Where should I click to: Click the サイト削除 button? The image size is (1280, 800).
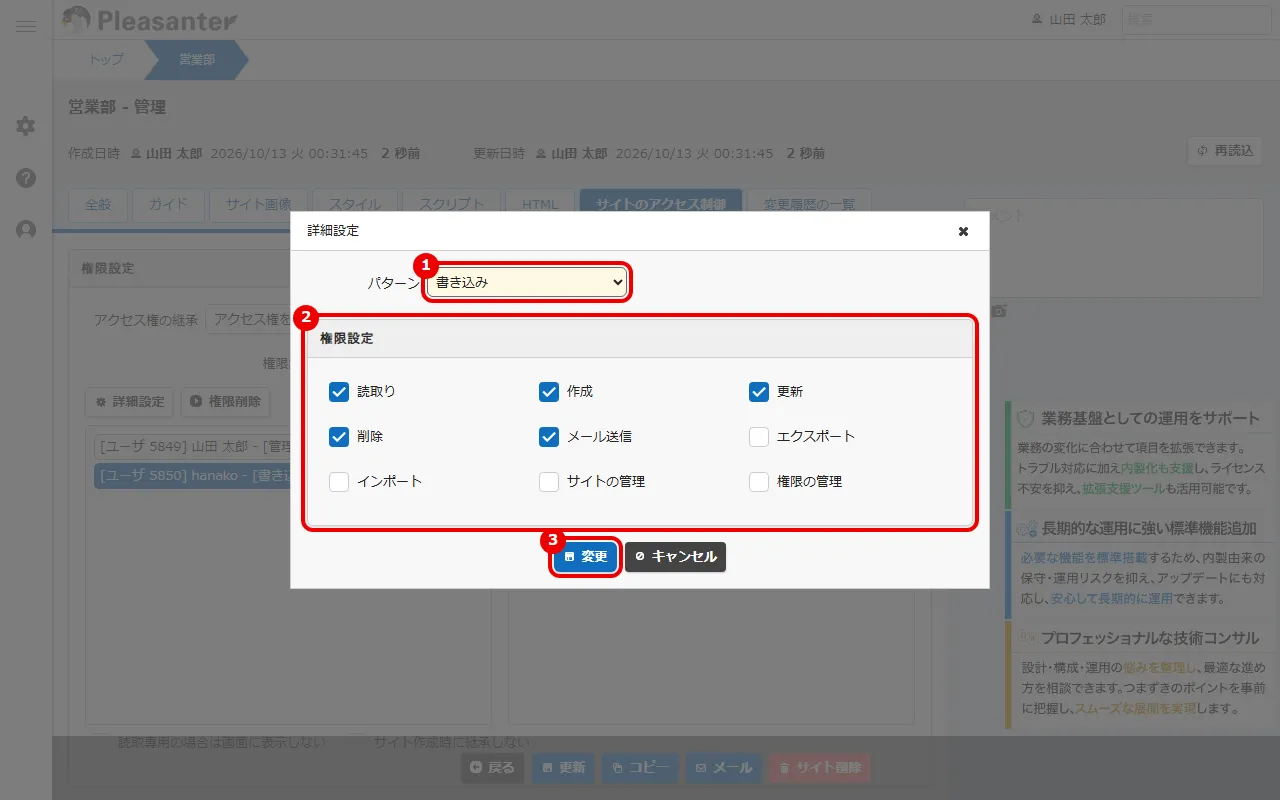click(x=819, y=768)
